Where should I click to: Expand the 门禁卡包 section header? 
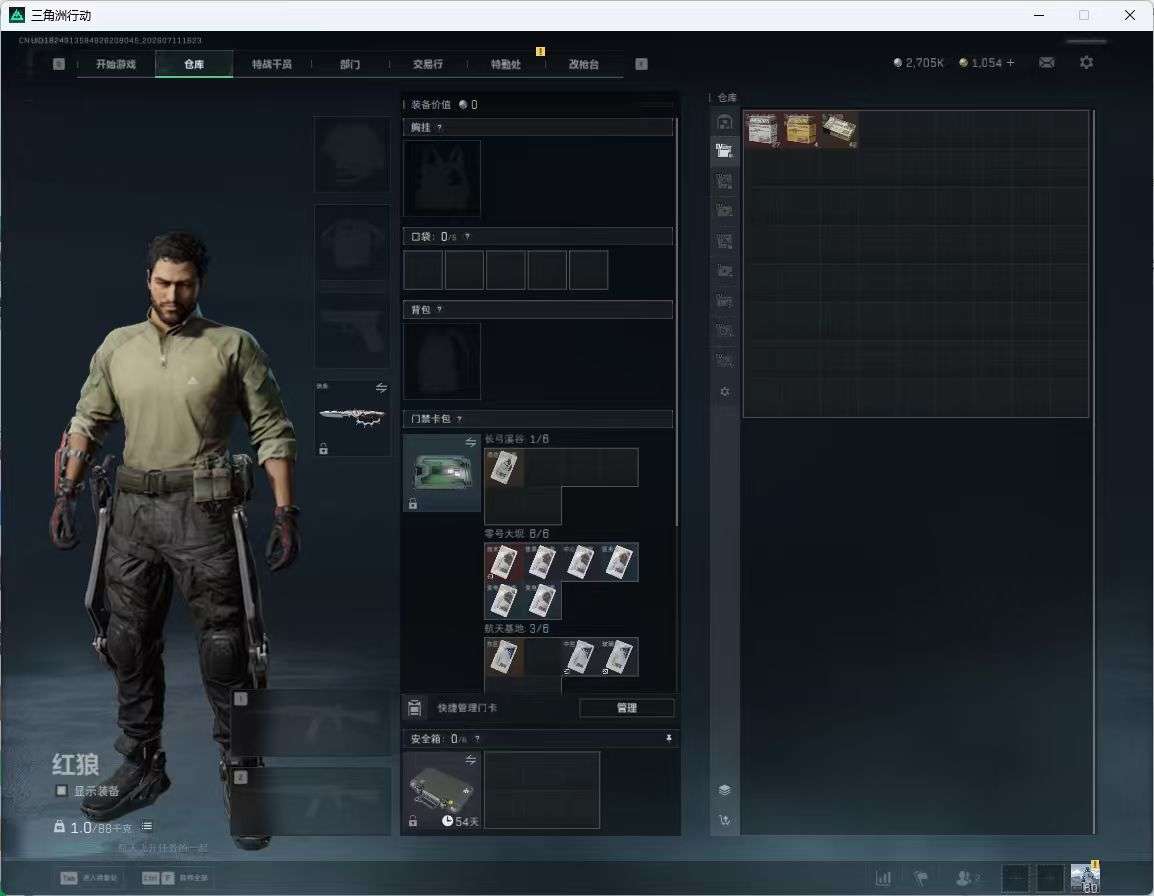pyautogui.click(x=538, y=419)
